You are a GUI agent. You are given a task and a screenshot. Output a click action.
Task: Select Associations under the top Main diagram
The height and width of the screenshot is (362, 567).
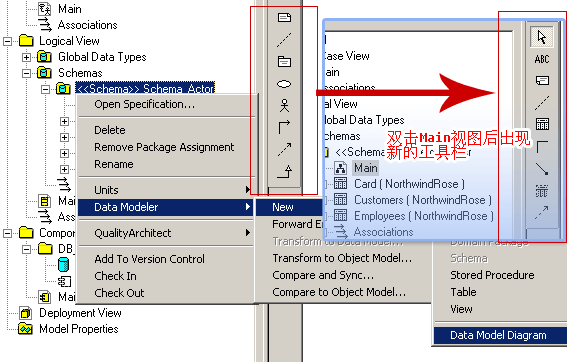point(88,25)
